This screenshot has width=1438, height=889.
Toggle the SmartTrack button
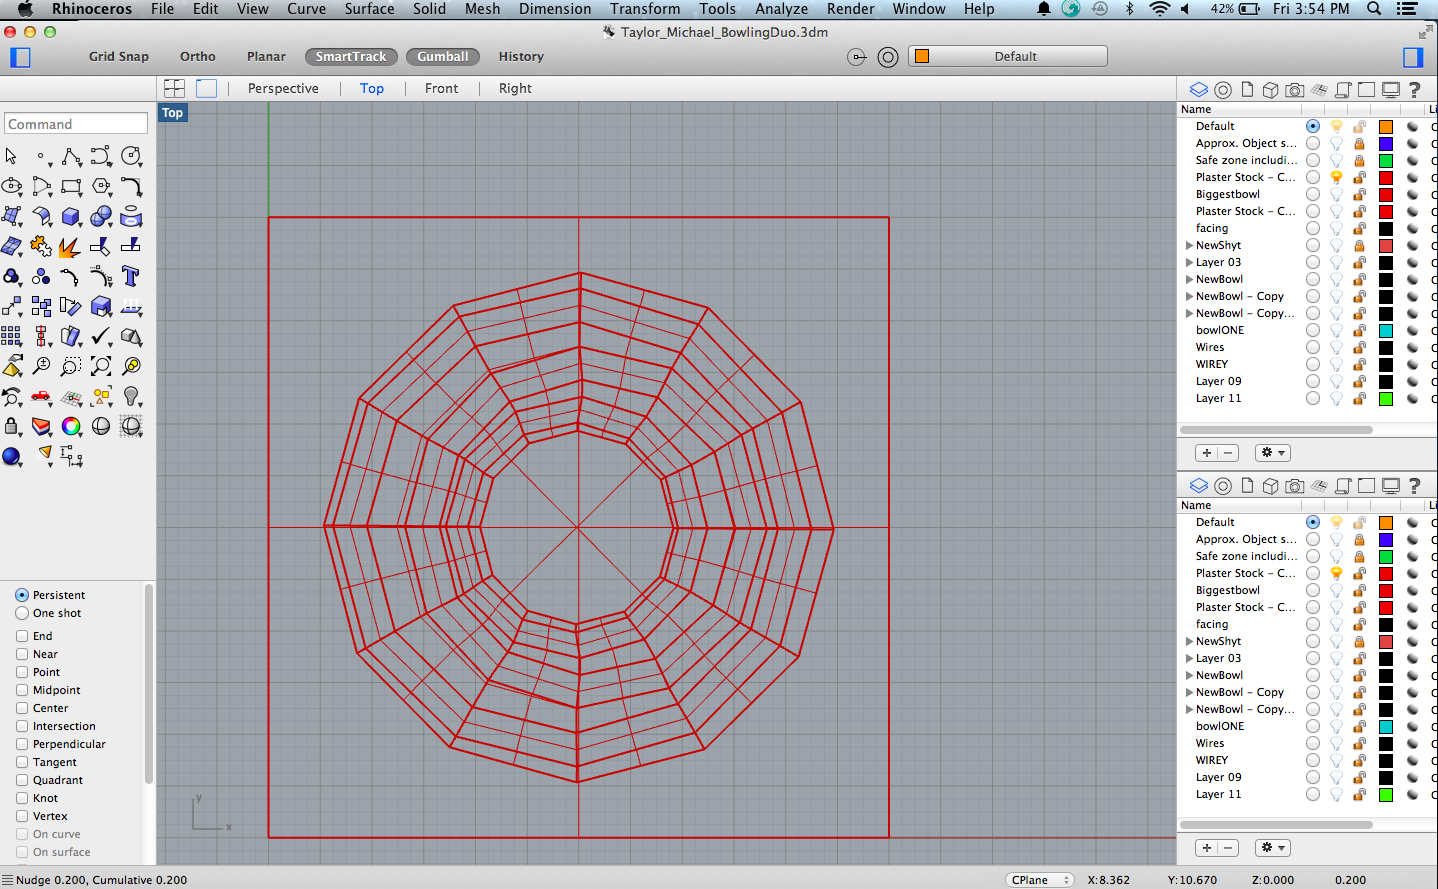(x=351, y=57)
